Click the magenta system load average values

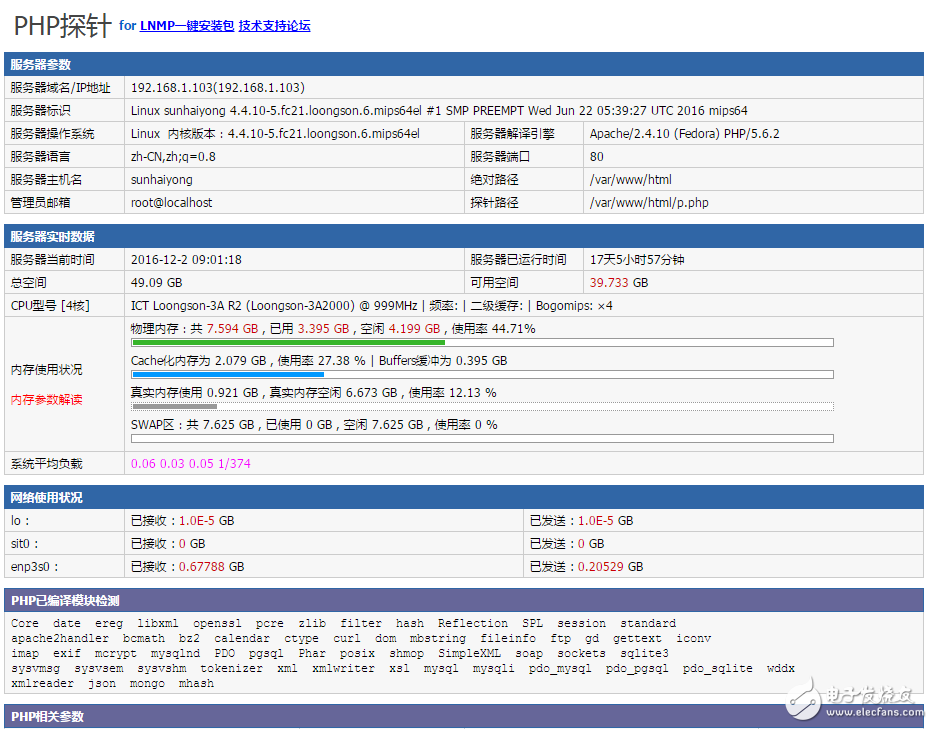click(190, 464)
